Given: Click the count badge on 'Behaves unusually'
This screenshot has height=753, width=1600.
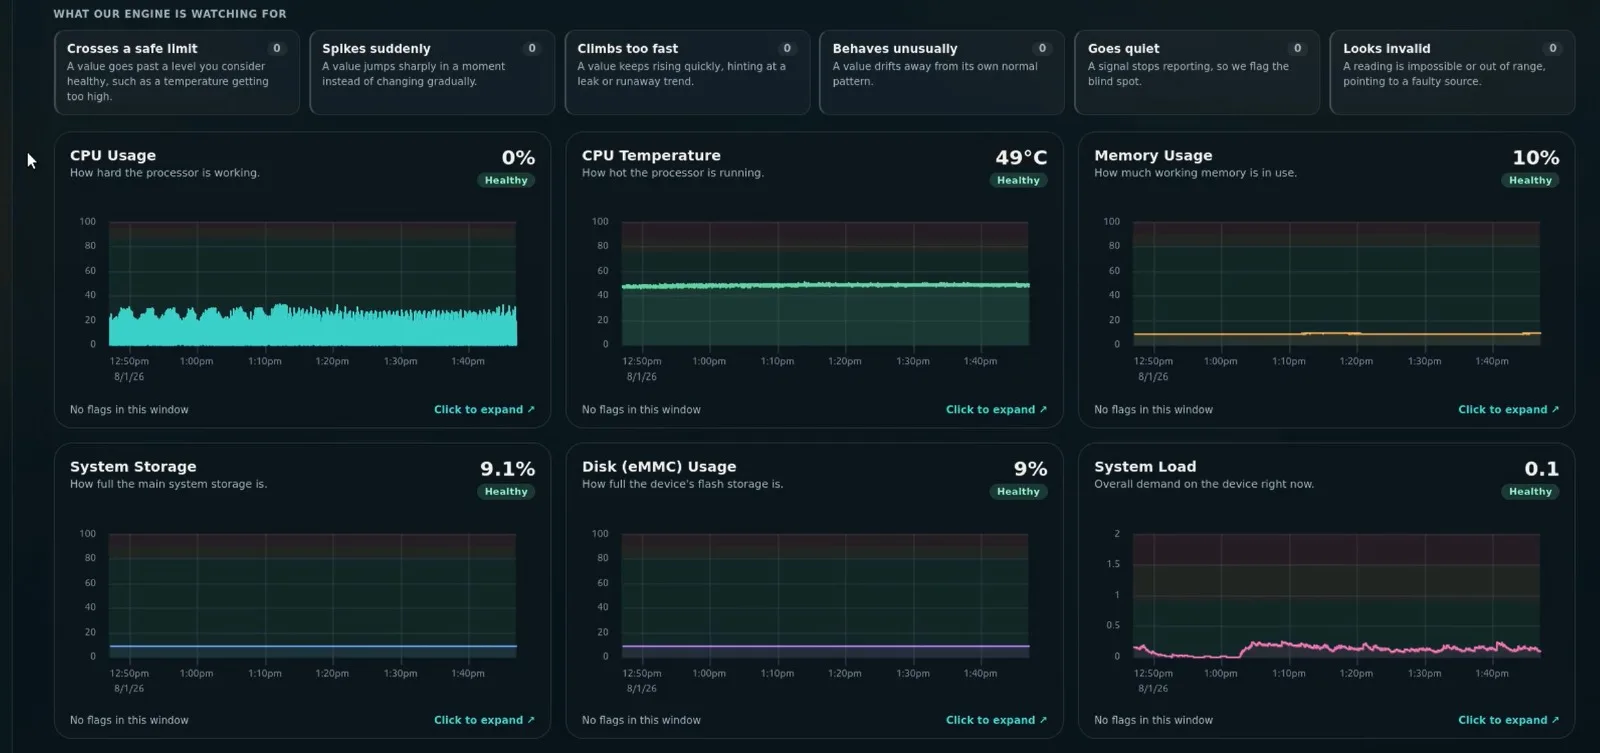Looking at the screenshot, I should point(1042,48).
